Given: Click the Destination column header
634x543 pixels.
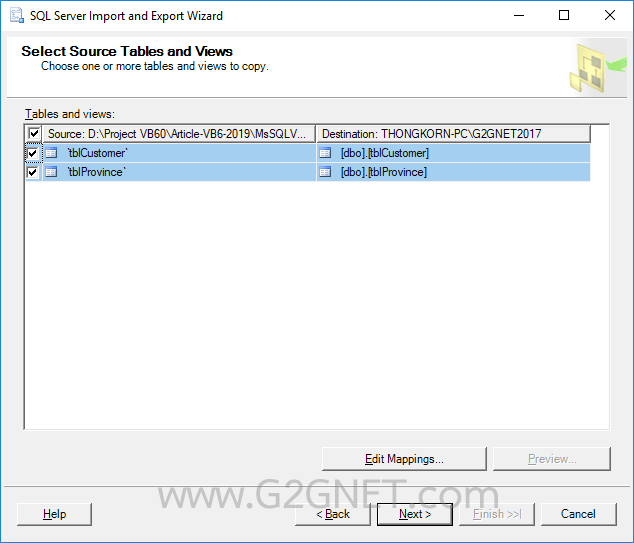Looking at the screenshot, I should coord(454,134).
